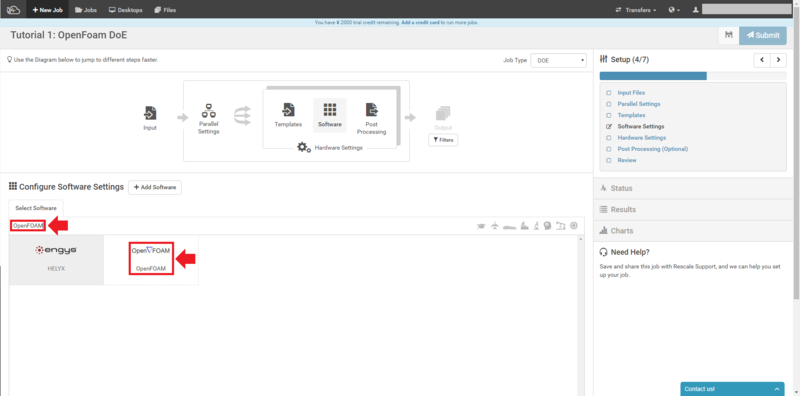Click the Post Processing checkbox
The width and height of the screenshot is (800, 396).
(608, 149)
